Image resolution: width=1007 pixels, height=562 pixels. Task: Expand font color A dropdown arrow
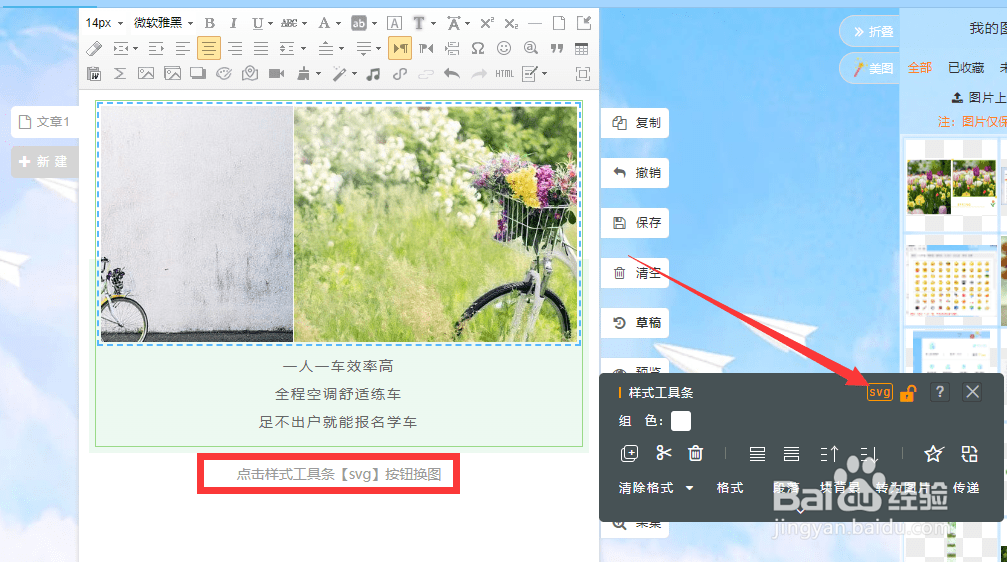pyautogui.click(x=338, y=23)
